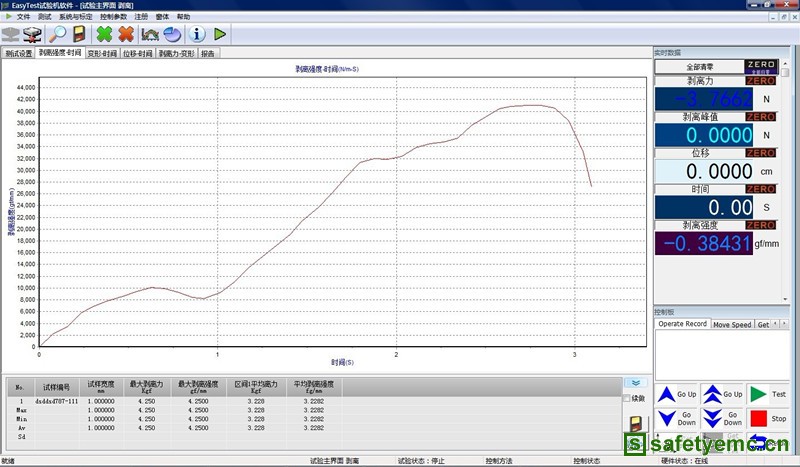This screenshot has width=800, height=467.
Task: Click the 位移 value display in cm
Action: (x=704, y=171)
